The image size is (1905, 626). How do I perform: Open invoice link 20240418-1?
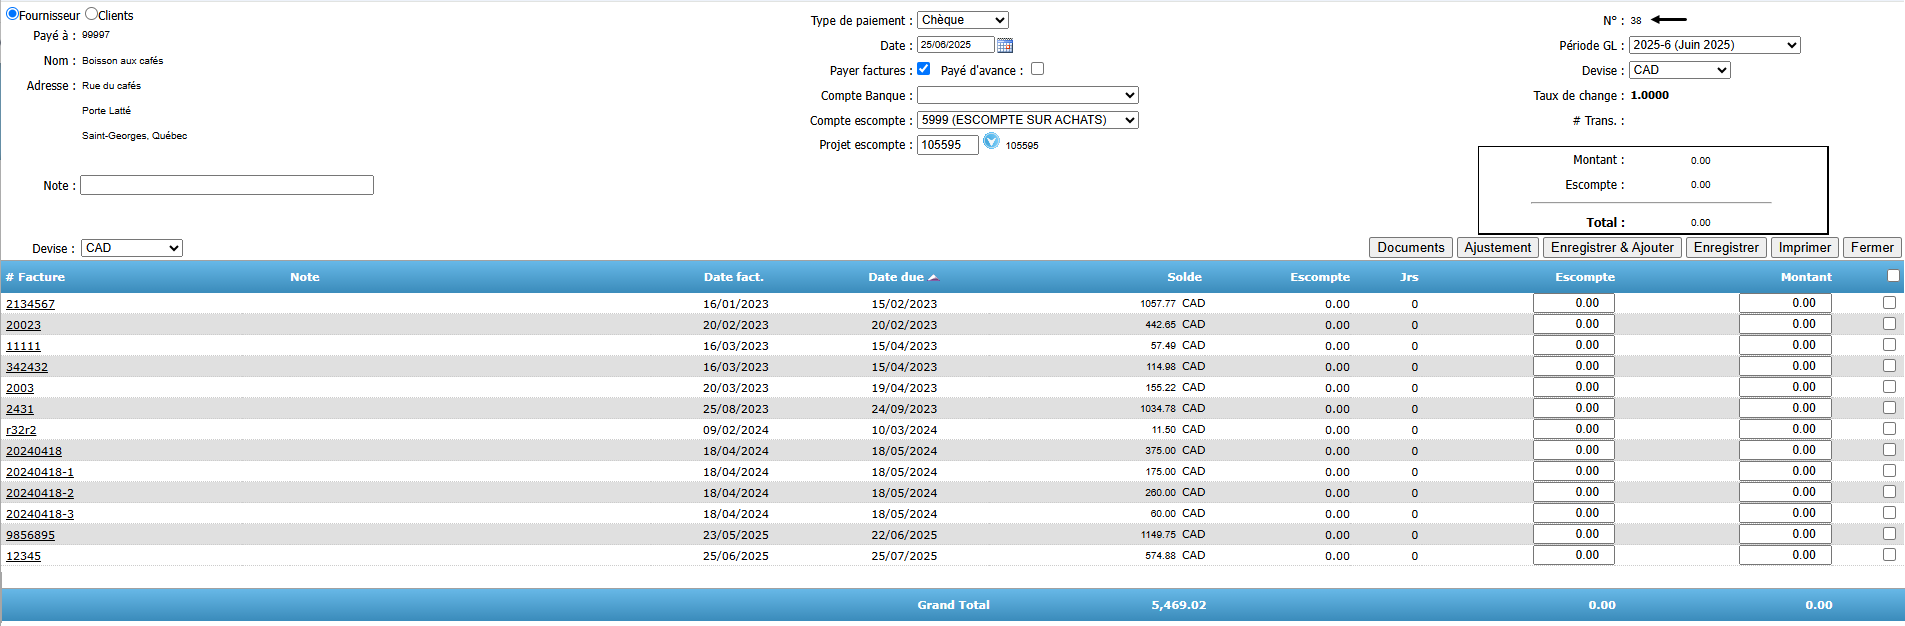click(40, 472)
